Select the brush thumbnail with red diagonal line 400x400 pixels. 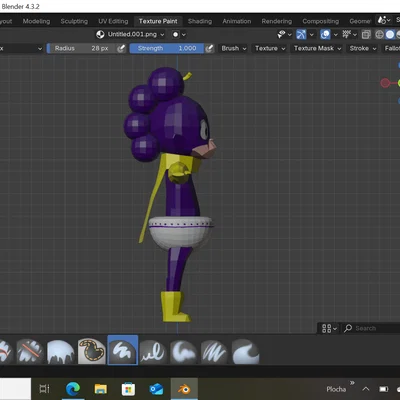pyautogui.click(x=30, y=351)
